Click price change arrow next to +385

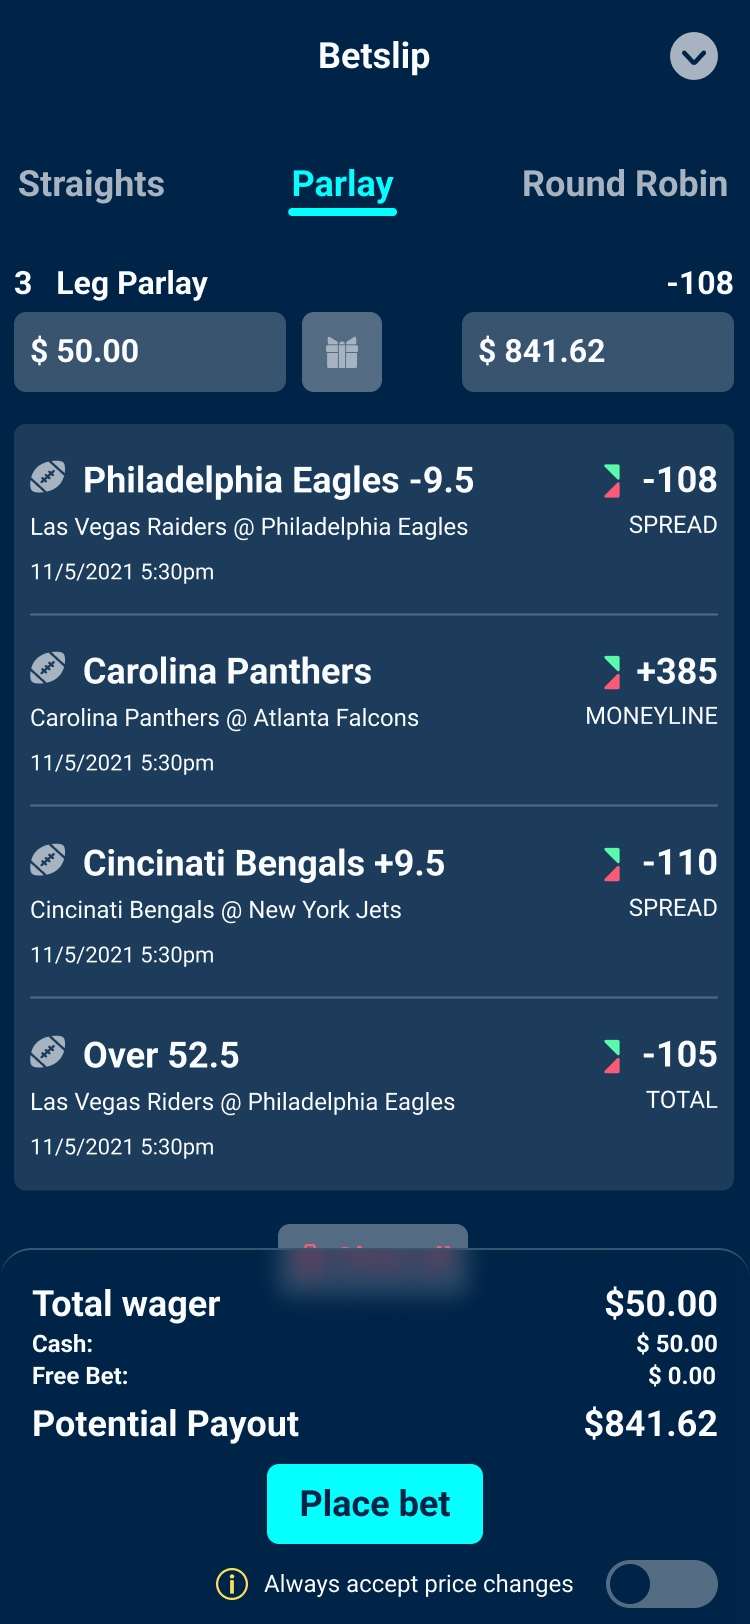click(612, 672)
